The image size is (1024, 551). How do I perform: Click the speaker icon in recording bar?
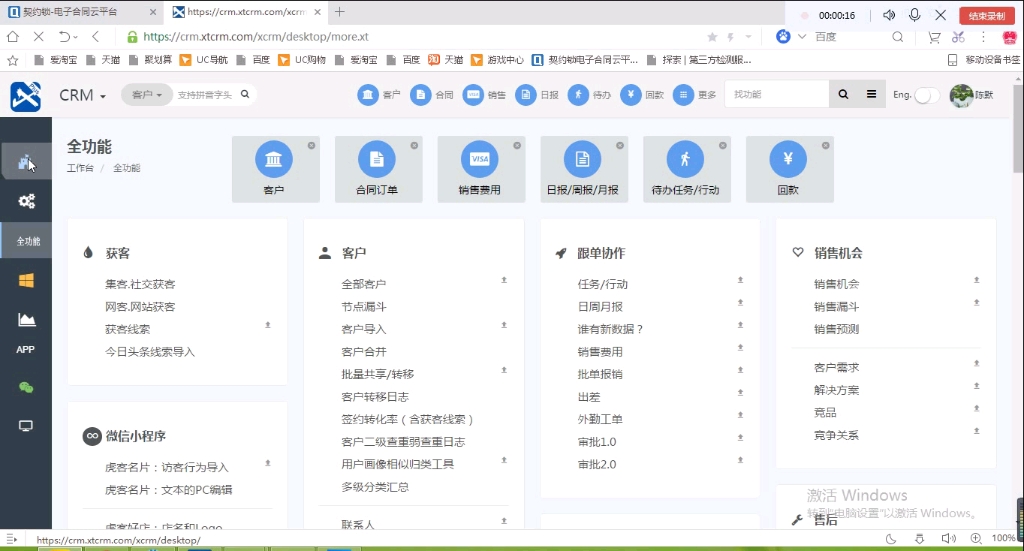click(889, 14)
